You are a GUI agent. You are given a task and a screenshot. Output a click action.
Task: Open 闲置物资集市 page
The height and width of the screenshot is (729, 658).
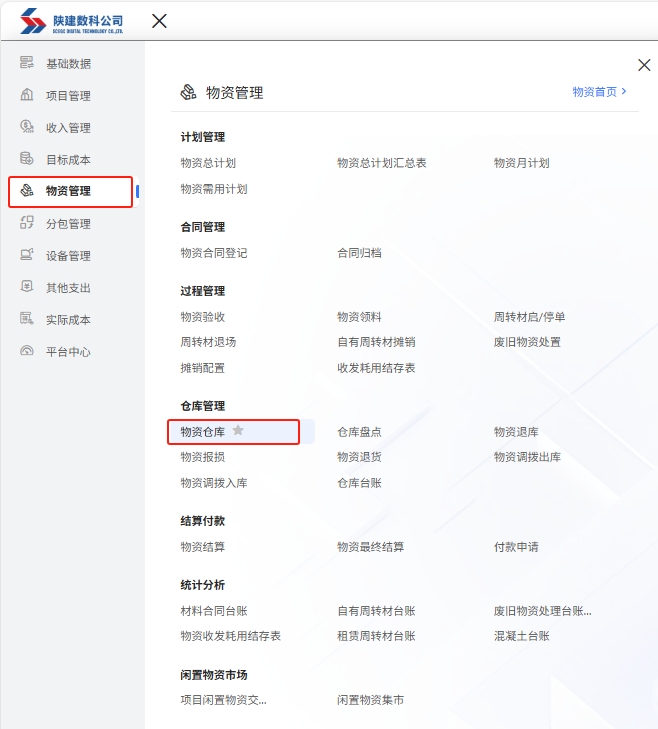pos(370,700)
